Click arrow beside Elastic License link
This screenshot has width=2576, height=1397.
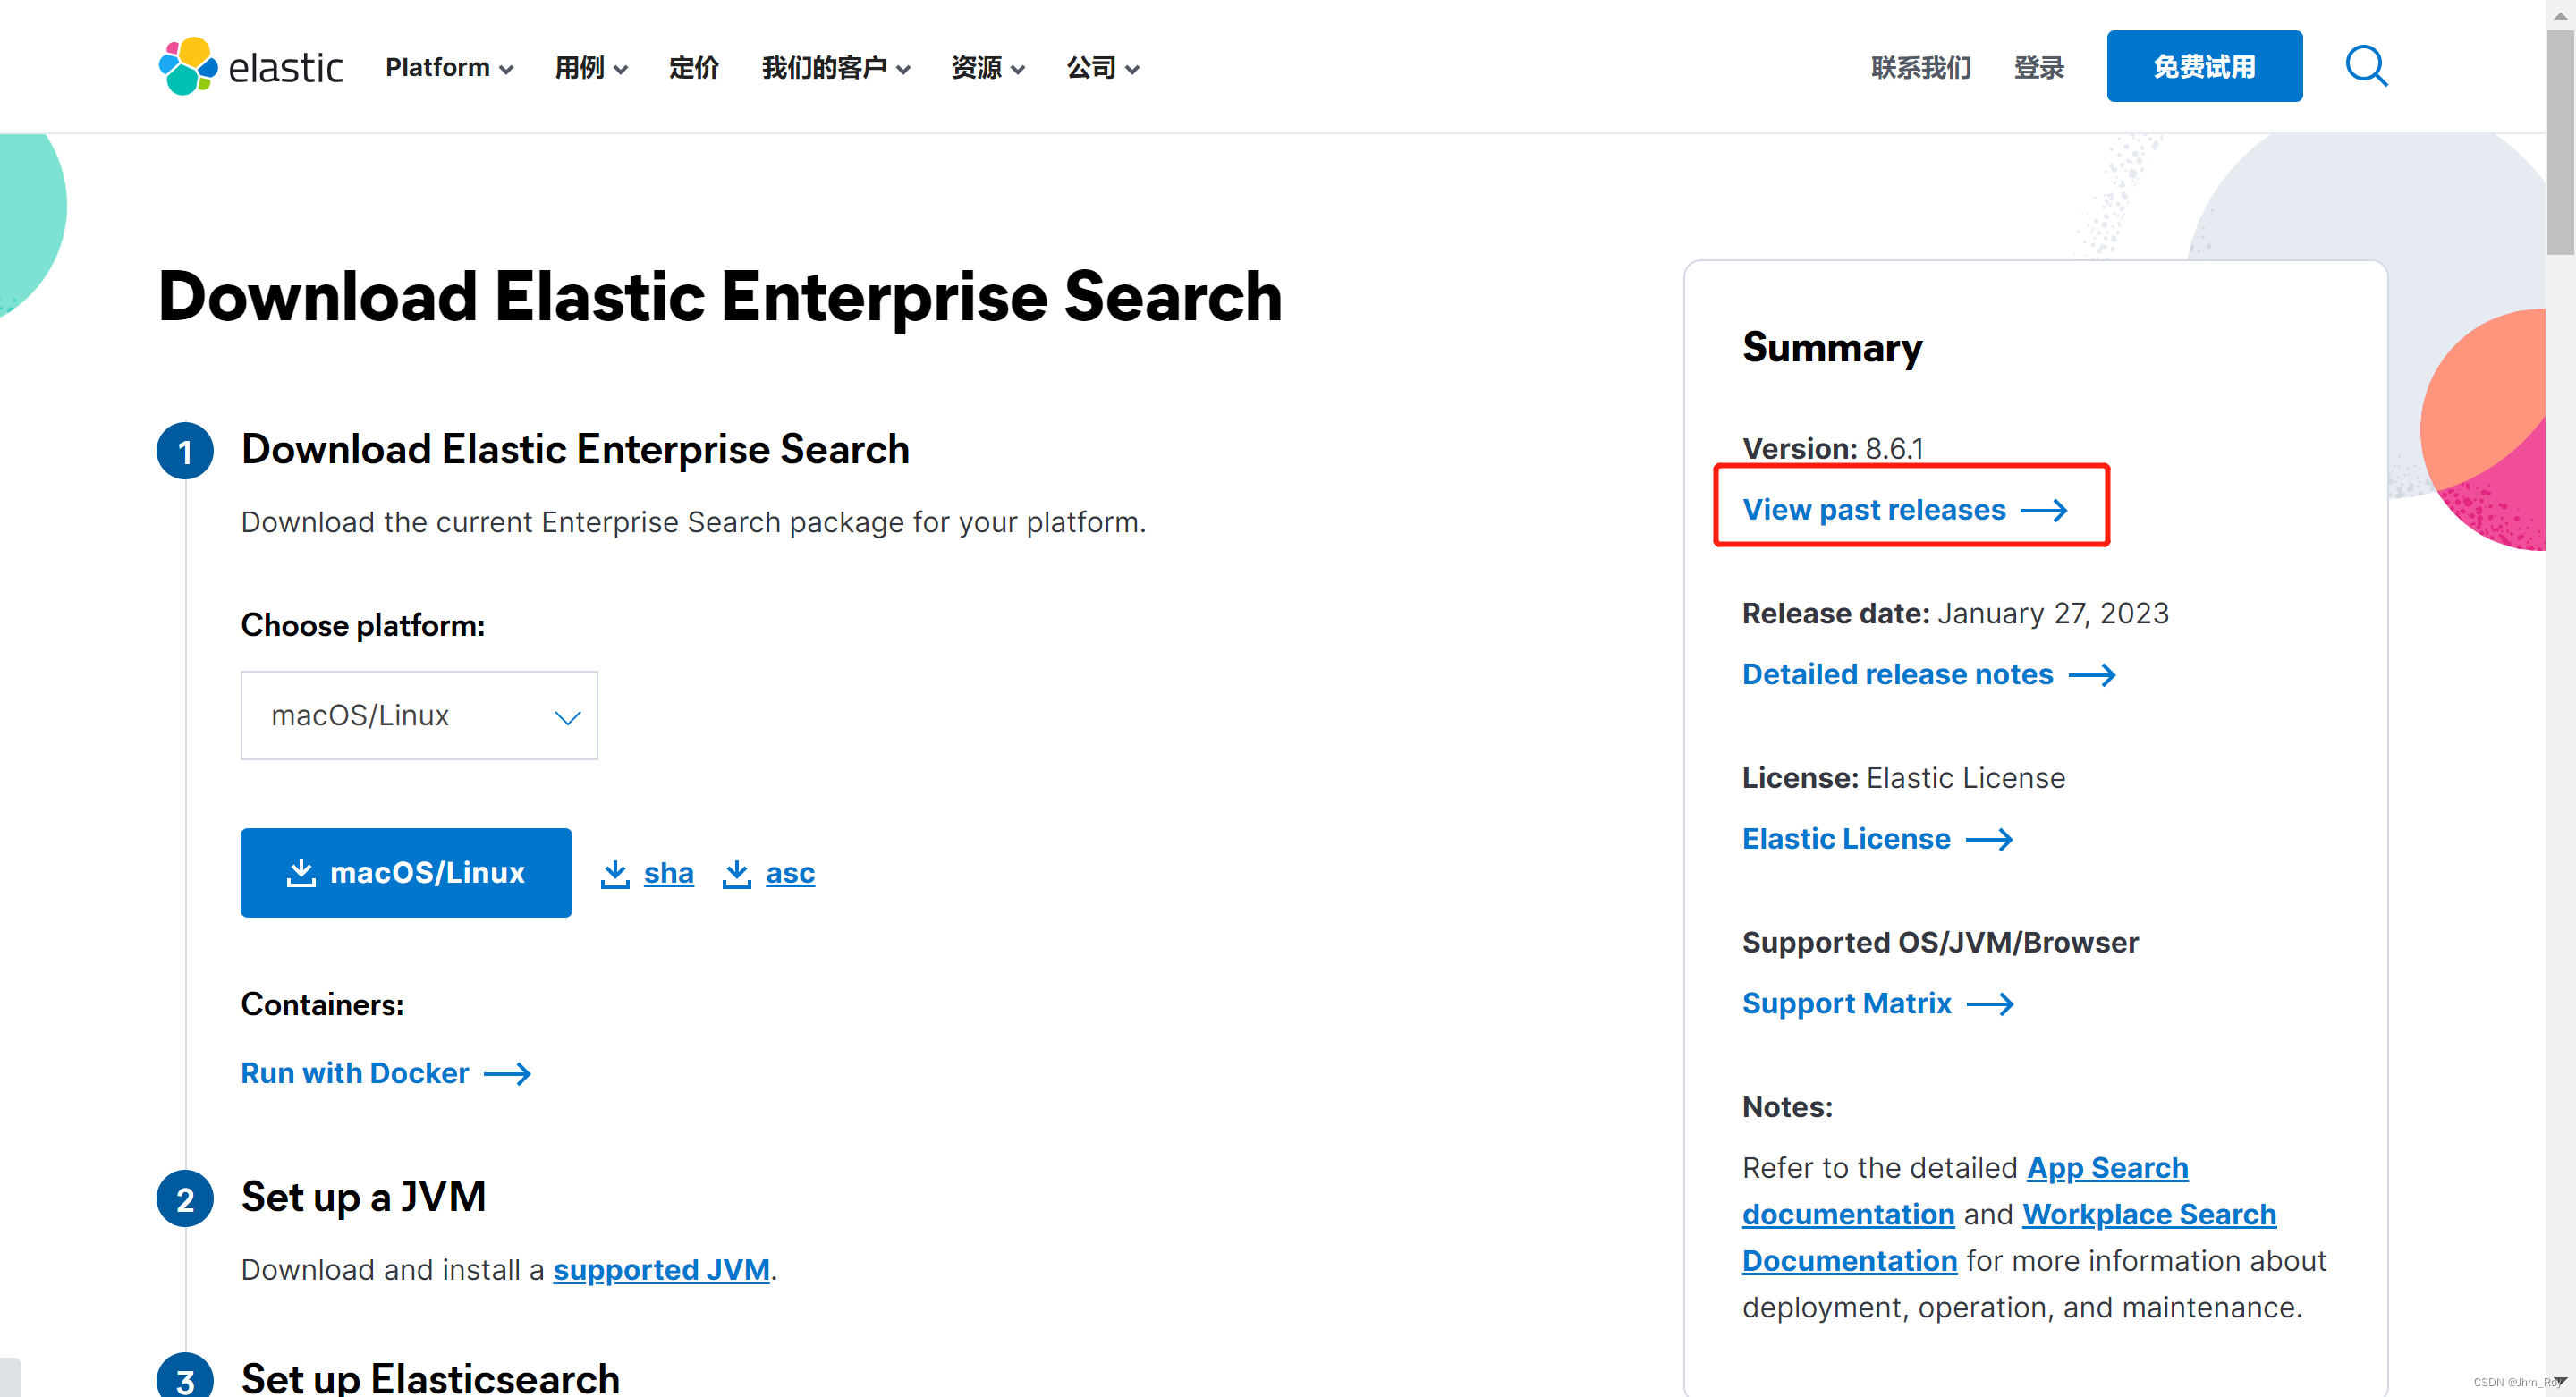tap(1989, 839)
